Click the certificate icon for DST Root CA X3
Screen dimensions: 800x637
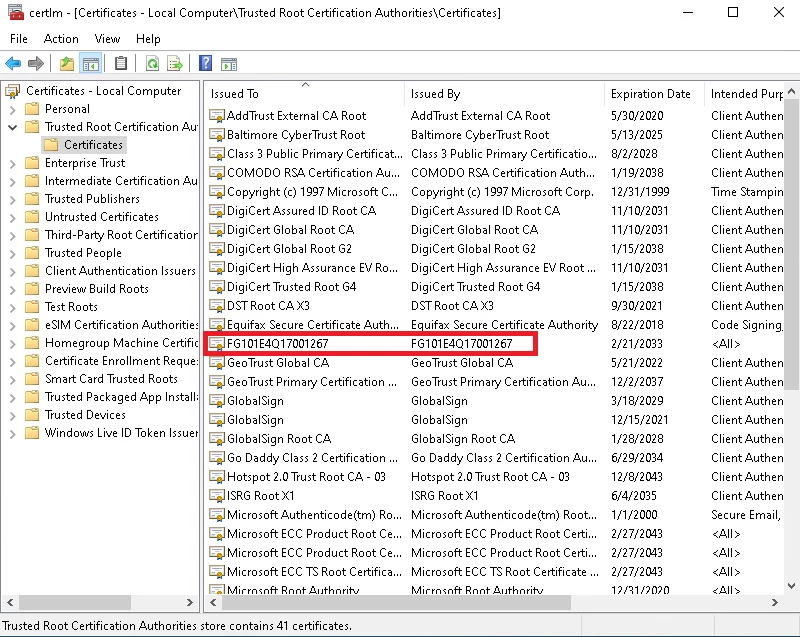(x=217, y=306)
